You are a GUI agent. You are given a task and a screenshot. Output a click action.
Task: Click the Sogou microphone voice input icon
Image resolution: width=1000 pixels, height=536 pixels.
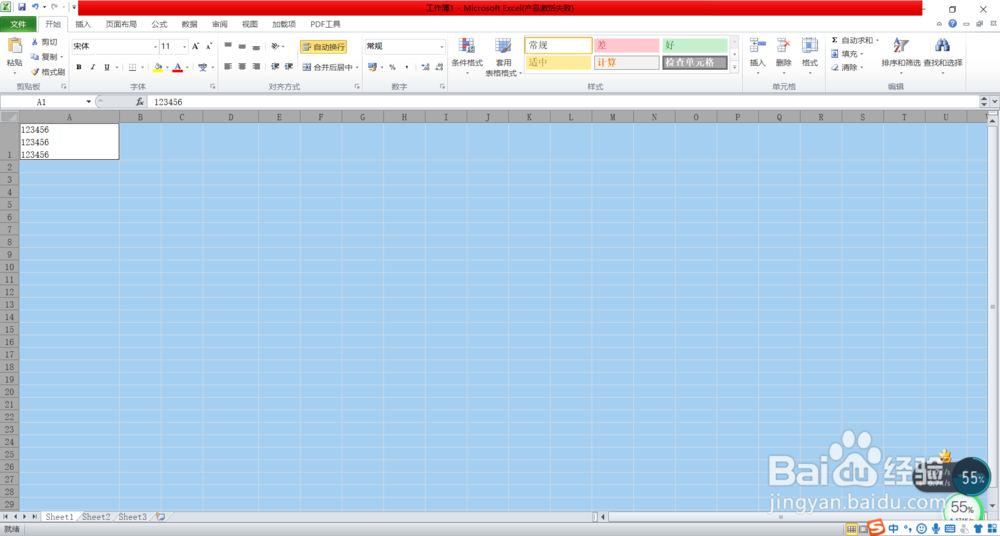click(x=936, y=528)
